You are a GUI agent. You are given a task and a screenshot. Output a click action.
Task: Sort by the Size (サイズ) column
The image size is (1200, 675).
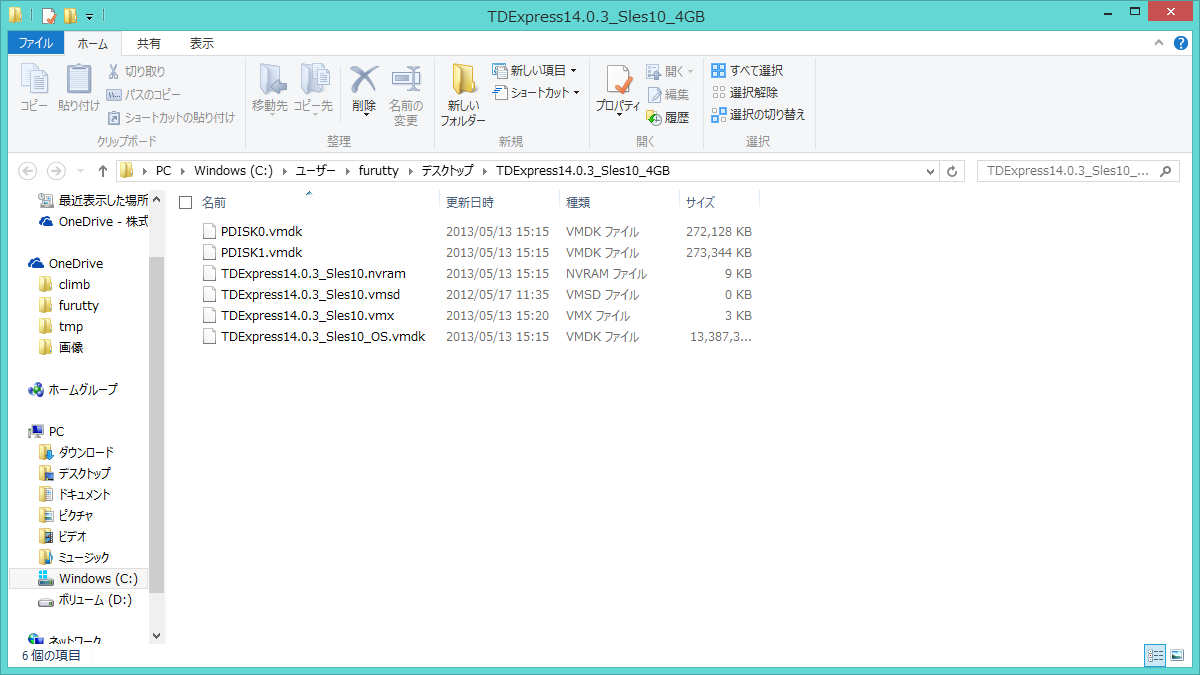click(x=700, y=202)
